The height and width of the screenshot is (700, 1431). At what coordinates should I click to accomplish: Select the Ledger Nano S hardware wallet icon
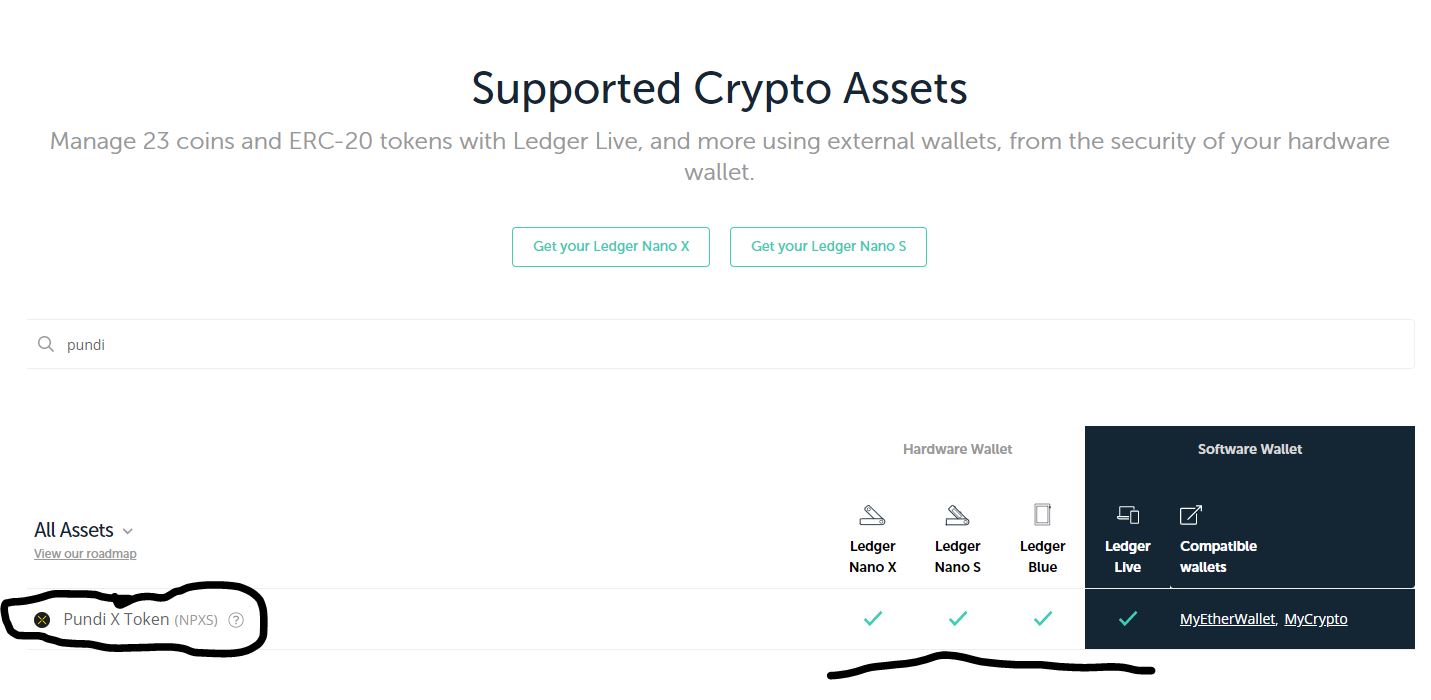pos(957,514)
